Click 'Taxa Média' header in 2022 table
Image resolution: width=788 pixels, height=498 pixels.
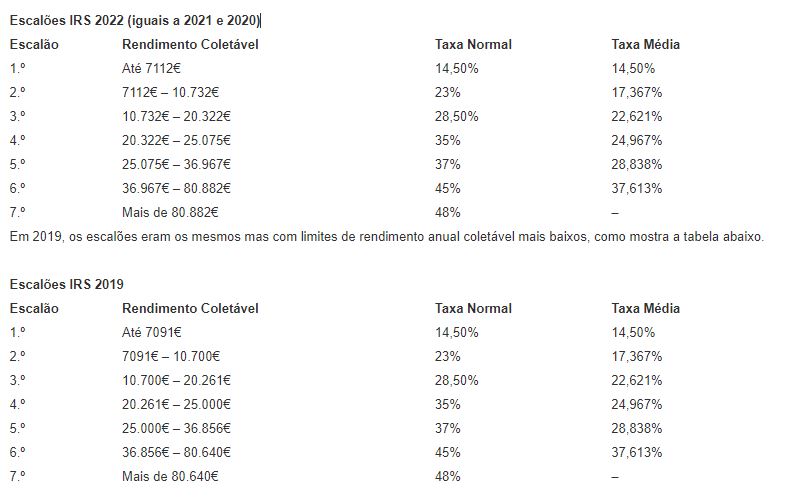tap(645, 45)
